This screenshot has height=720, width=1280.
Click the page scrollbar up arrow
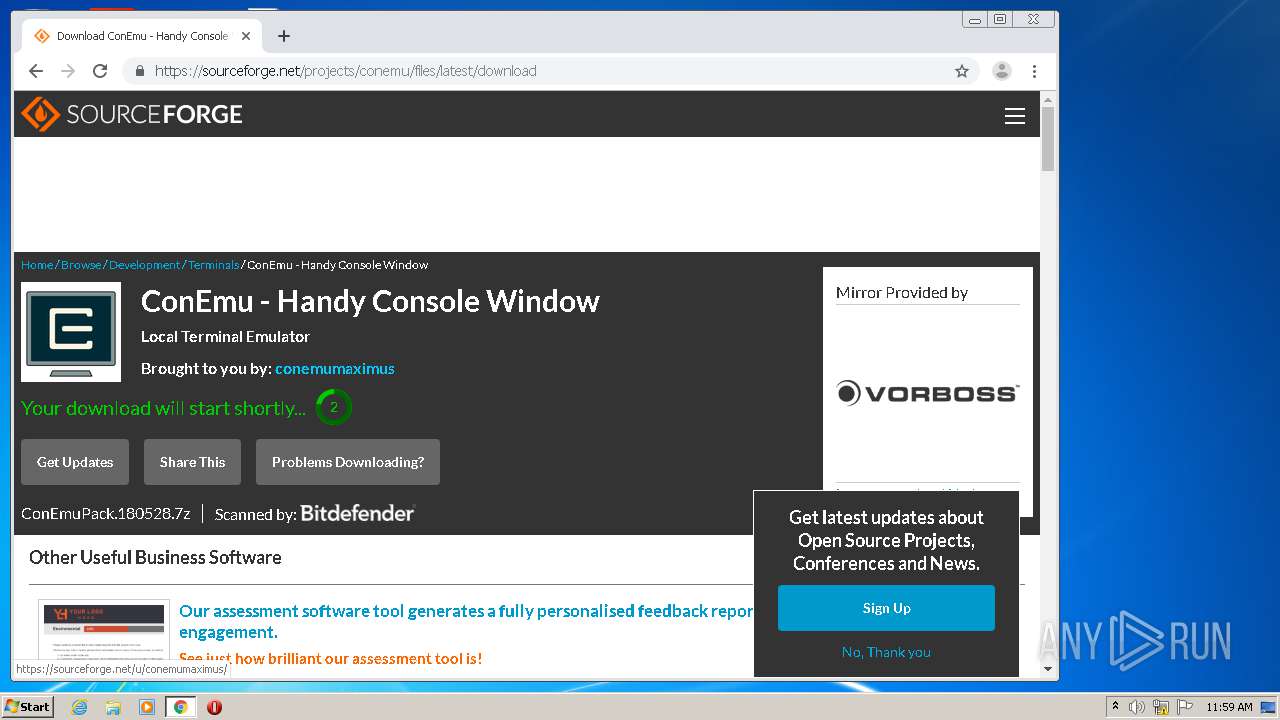(x=1048, y=99)
